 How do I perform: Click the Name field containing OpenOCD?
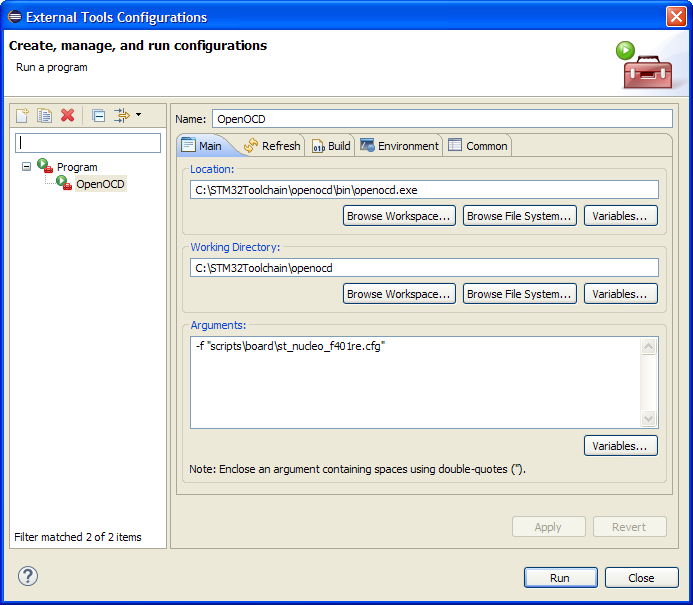point(442,119)
